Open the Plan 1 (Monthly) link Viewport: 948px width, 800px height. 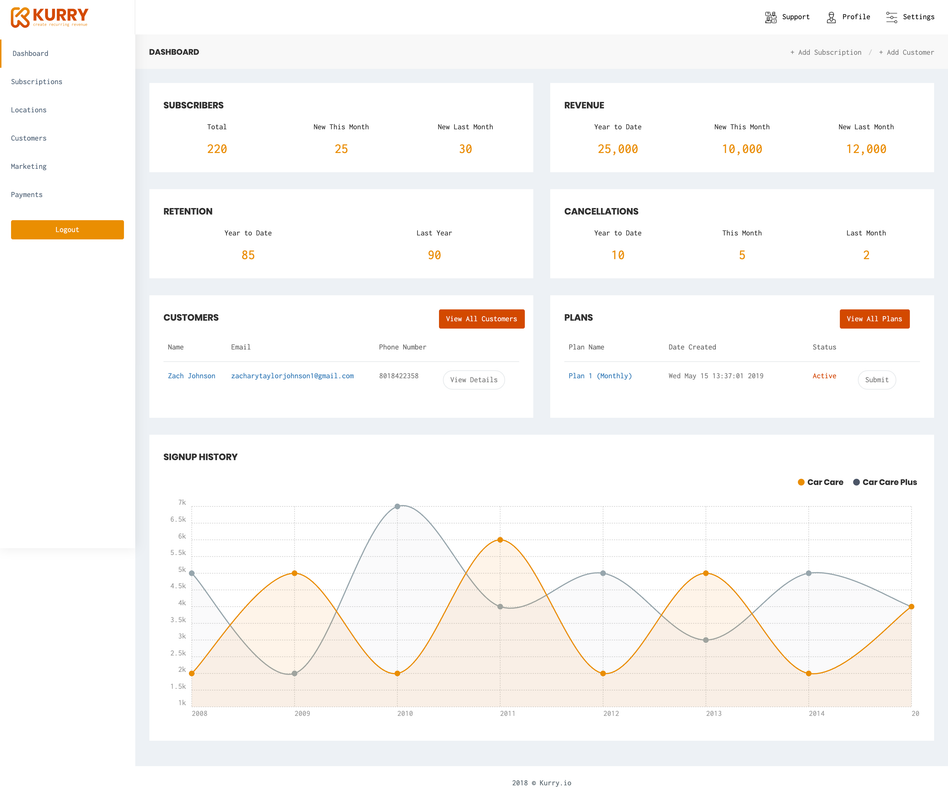(x=600, y=376)
